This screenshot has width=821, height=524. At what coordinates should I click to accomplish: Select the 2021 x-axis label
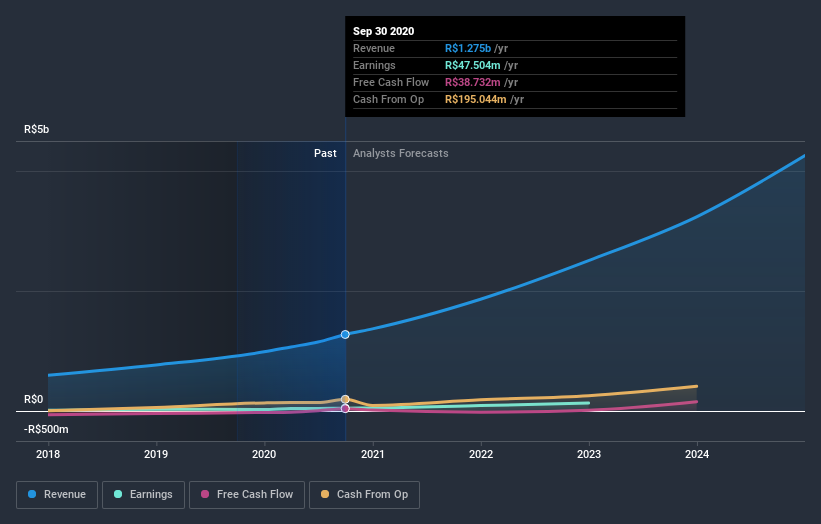(x=372, y=454)
